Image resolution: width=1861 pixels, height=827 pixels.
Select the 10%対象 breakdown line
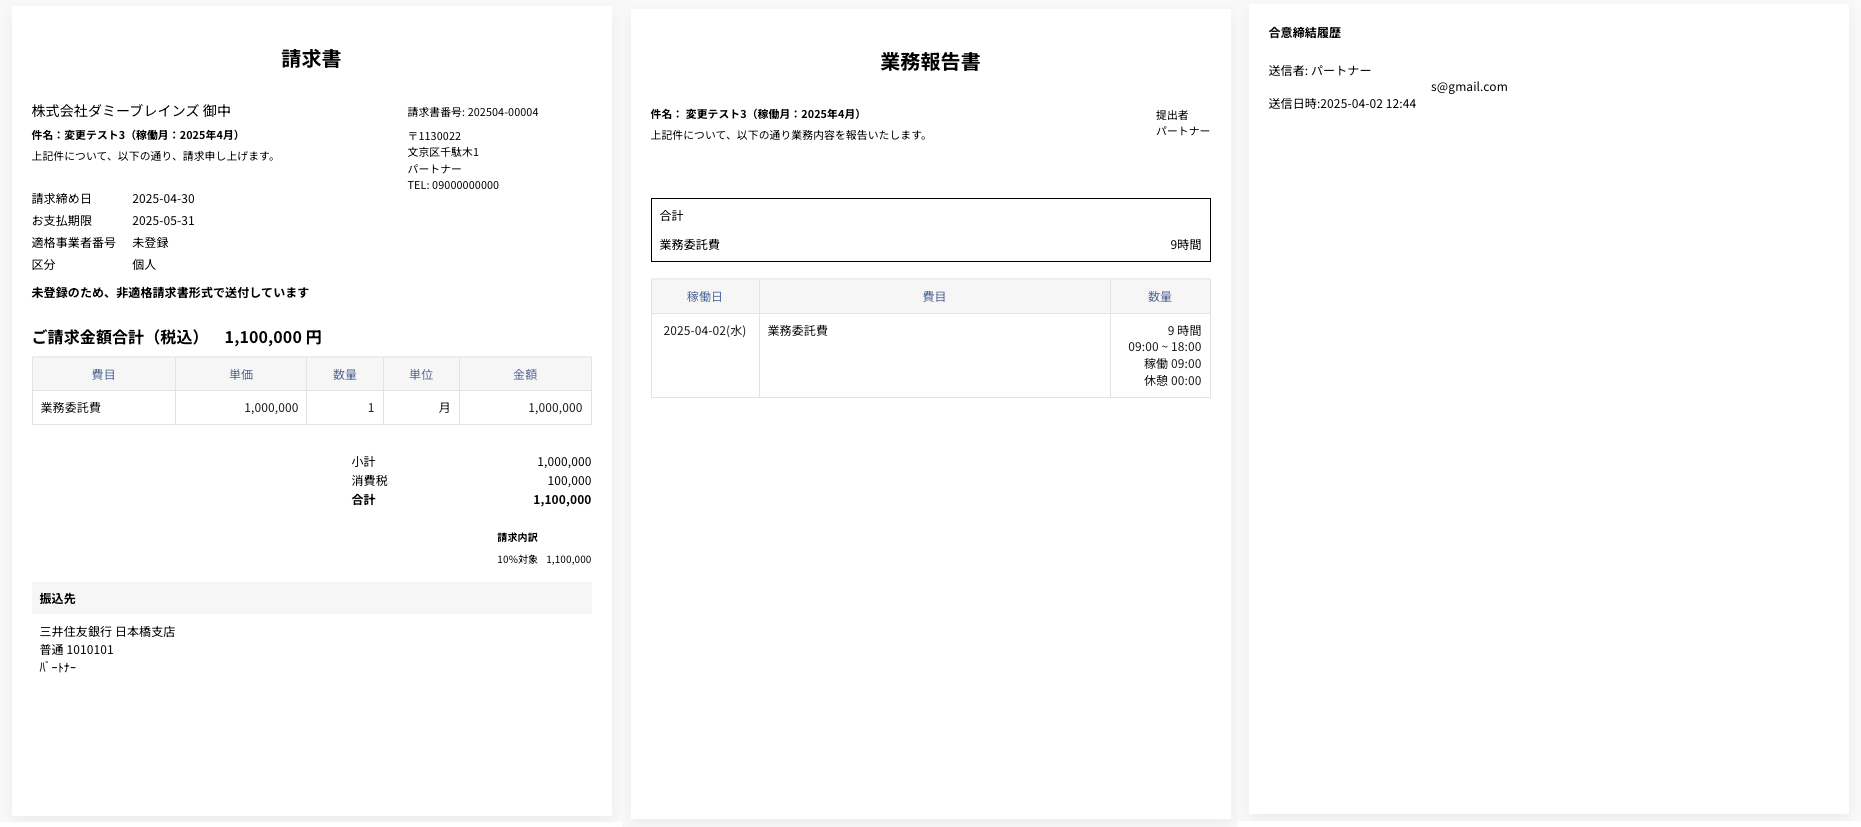coord(544,560)
